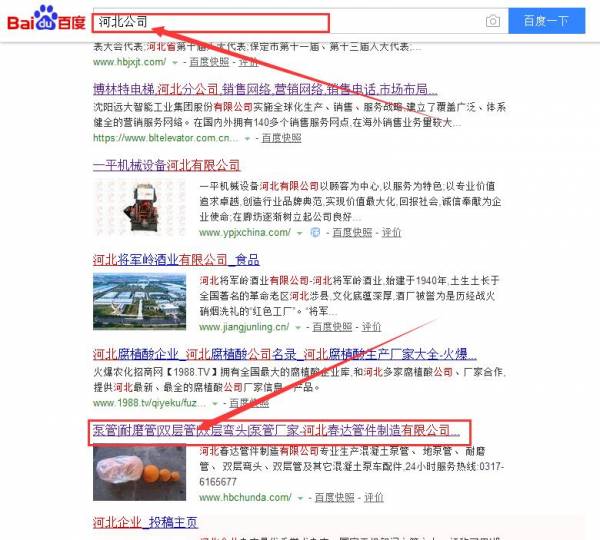Image resolution: width=600 pixels, height=540 pixels.
Task: Click the camera image search icon
Action: pyautogui.click(x=492, y=21)
